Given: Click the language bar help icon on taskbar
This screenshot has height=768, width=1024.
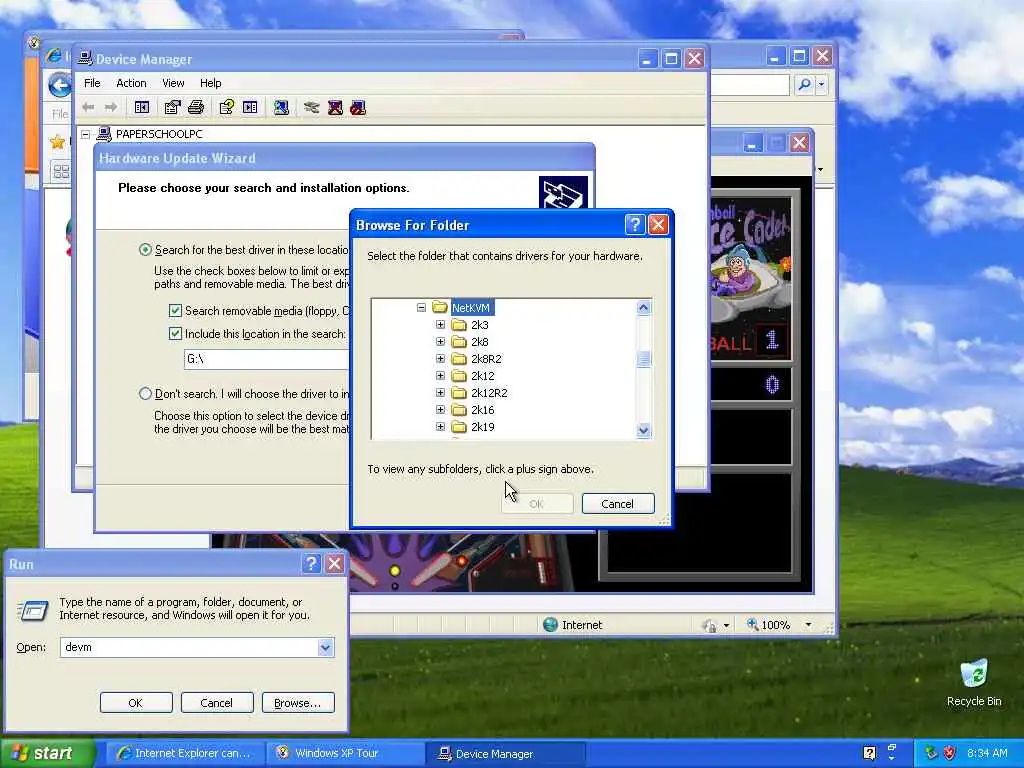Looking at the screenshot, I should (x=869, y=753).
